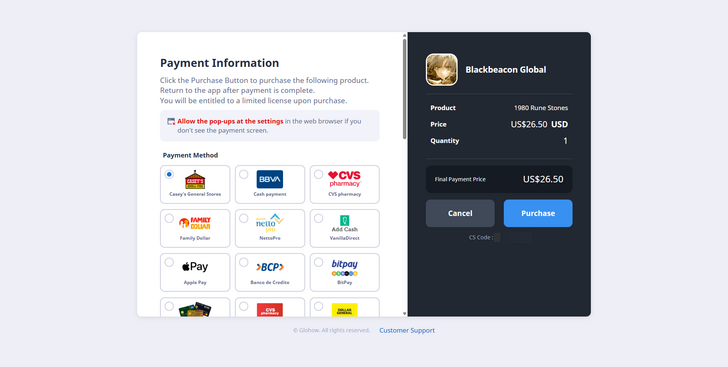Click the BBVA logo
Image resolution: width=728 pixels, height=367 pixels.
[270, 179]
